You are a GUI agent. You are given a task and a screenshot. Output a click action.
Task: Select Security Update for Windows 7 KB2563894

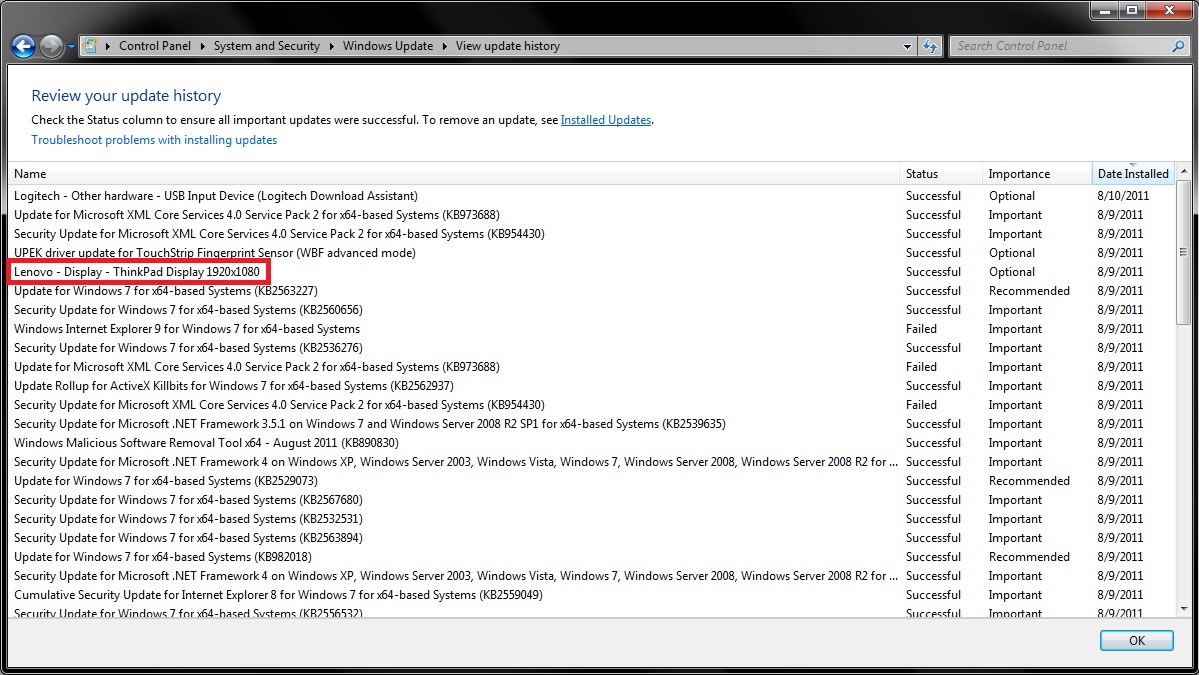click(x=592, y=538)
